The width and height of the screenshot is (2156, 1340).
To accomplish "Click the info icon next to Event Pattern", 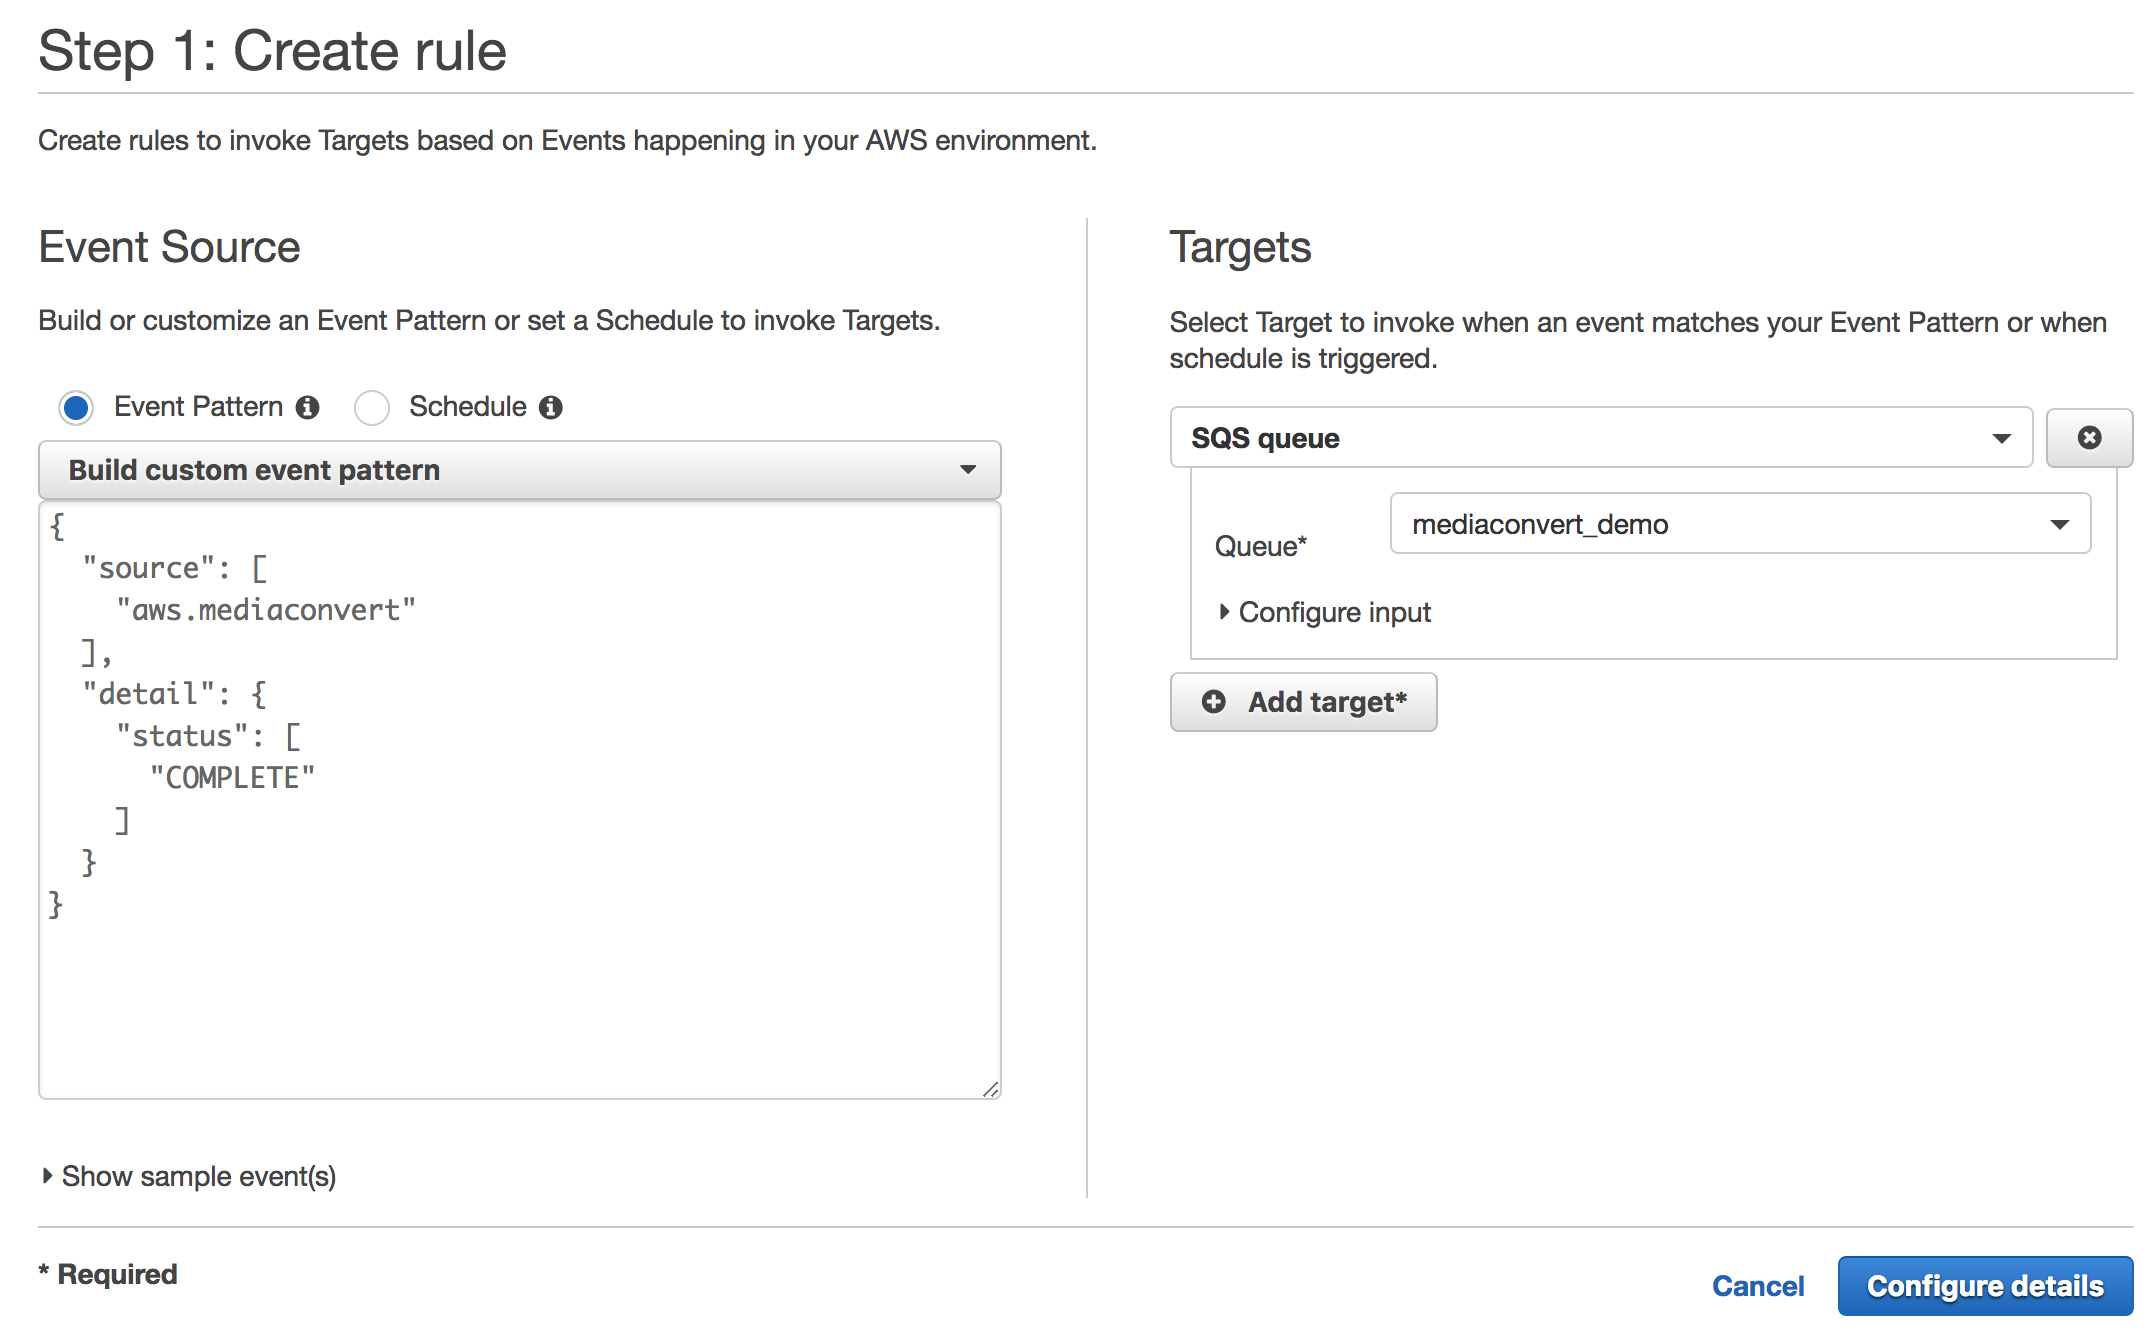I will click(x=308, y=407).
